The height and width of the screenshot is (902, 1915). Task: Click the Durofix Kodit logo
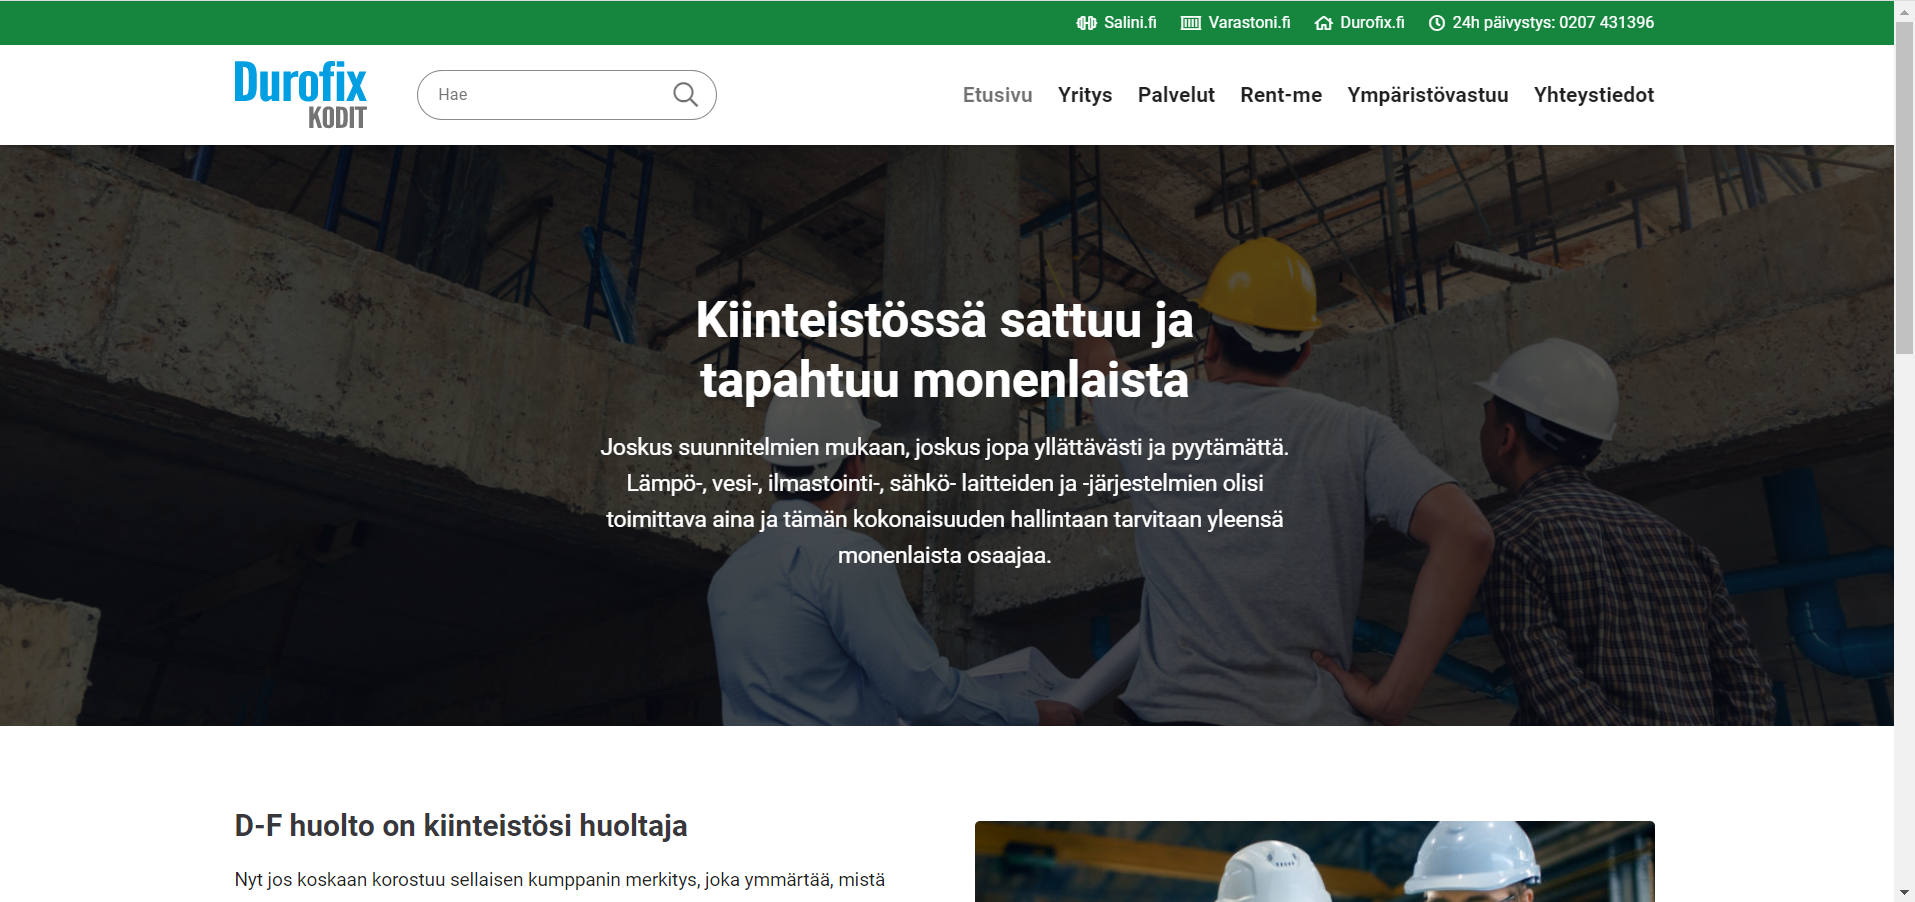[299, 94]
